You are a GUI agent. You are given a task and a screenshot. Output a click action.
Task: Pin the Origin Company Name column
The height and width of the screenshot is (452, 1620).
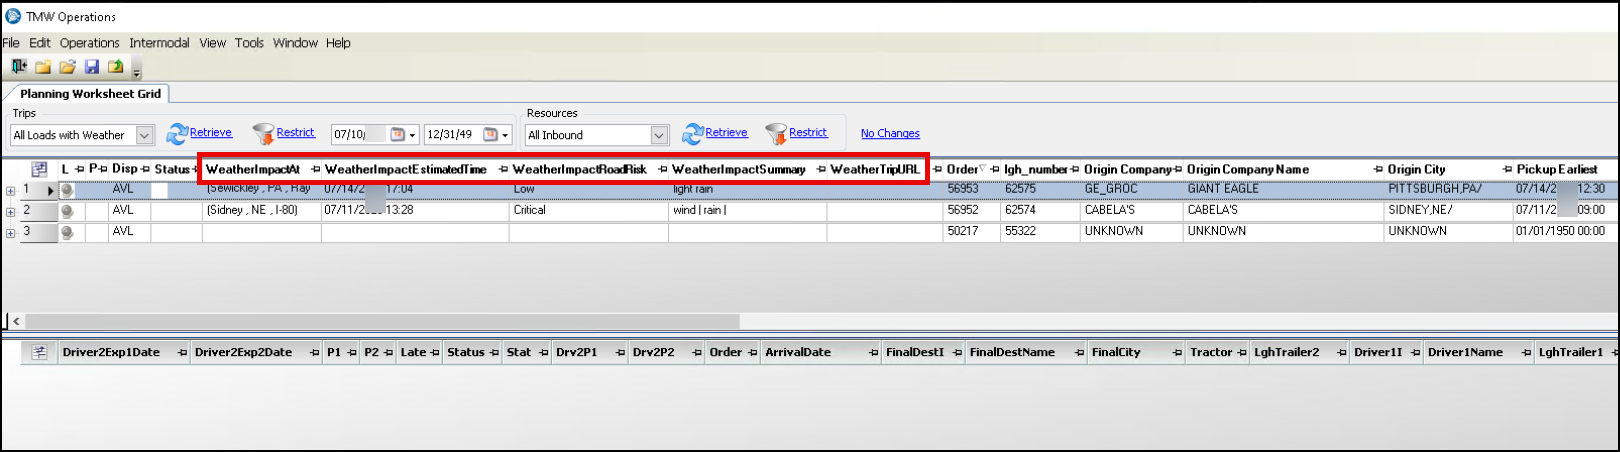[1378, 170]
